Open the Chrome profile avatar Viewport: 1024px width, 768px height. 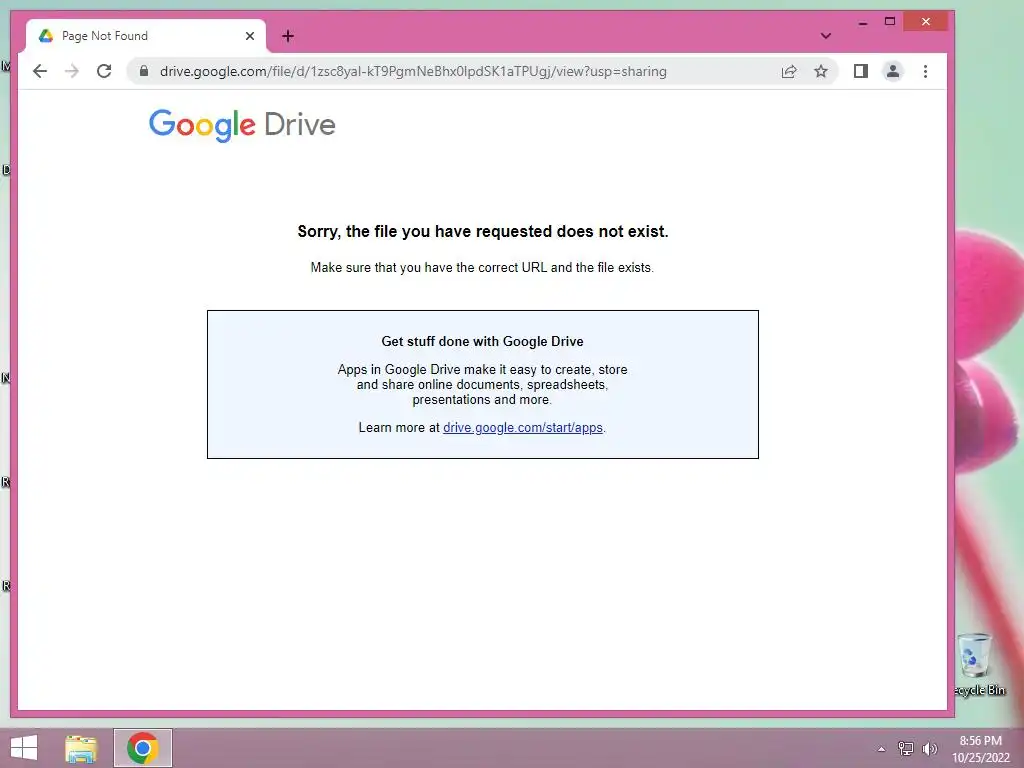click(x=893, y=71)
